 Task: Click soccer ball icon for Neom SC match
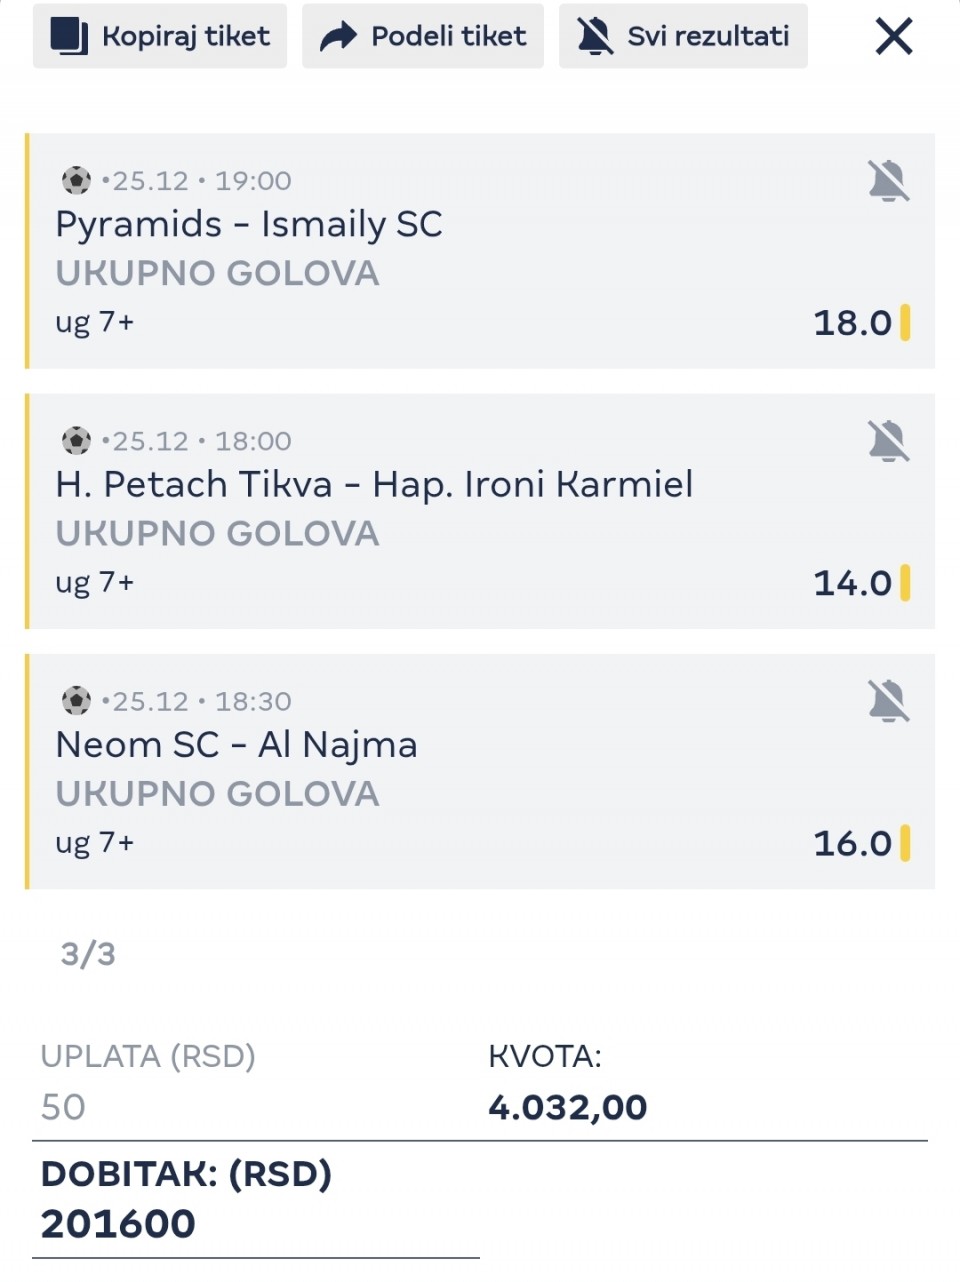(x=76, y=700)
